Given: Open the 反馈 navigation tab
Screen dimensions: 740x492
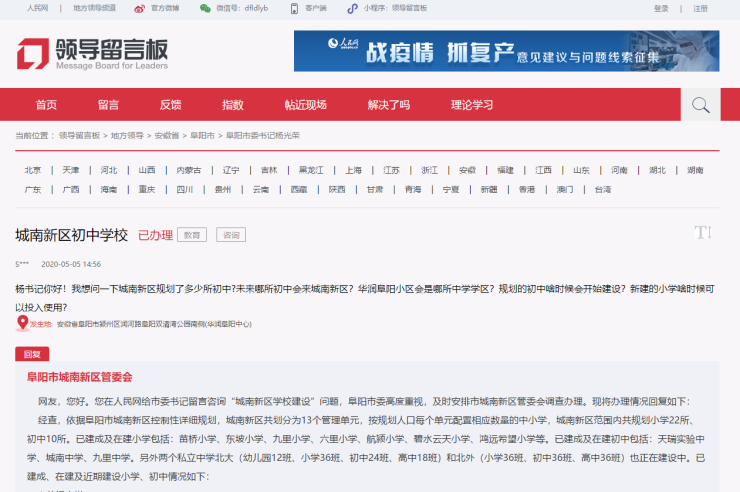Looking at the screenshot, I should 170,105.
